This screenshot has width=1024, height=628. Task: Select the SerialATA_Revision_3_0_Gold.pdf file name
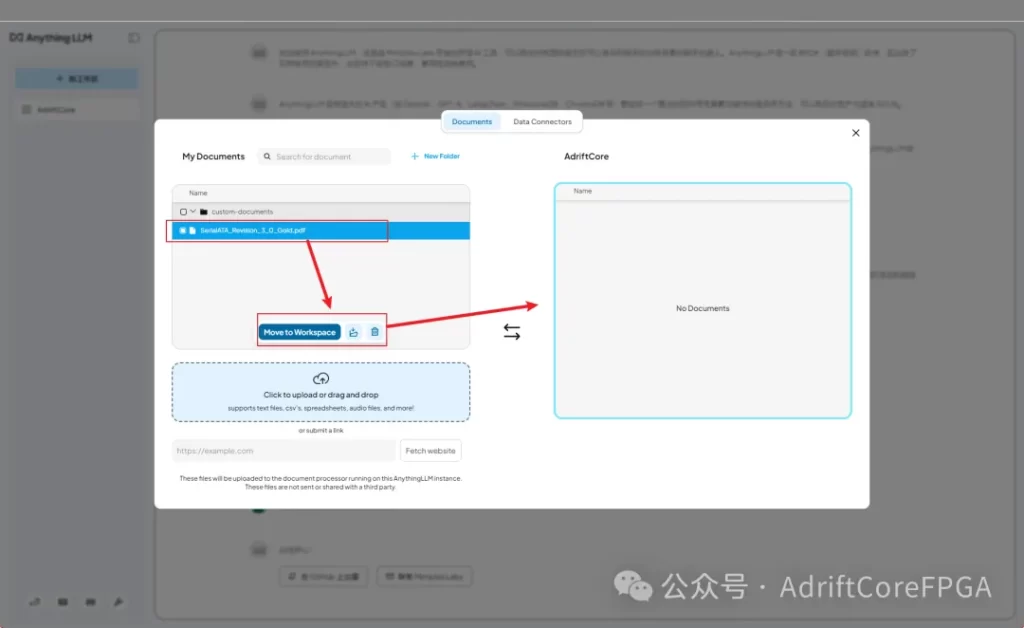(253, 230)
